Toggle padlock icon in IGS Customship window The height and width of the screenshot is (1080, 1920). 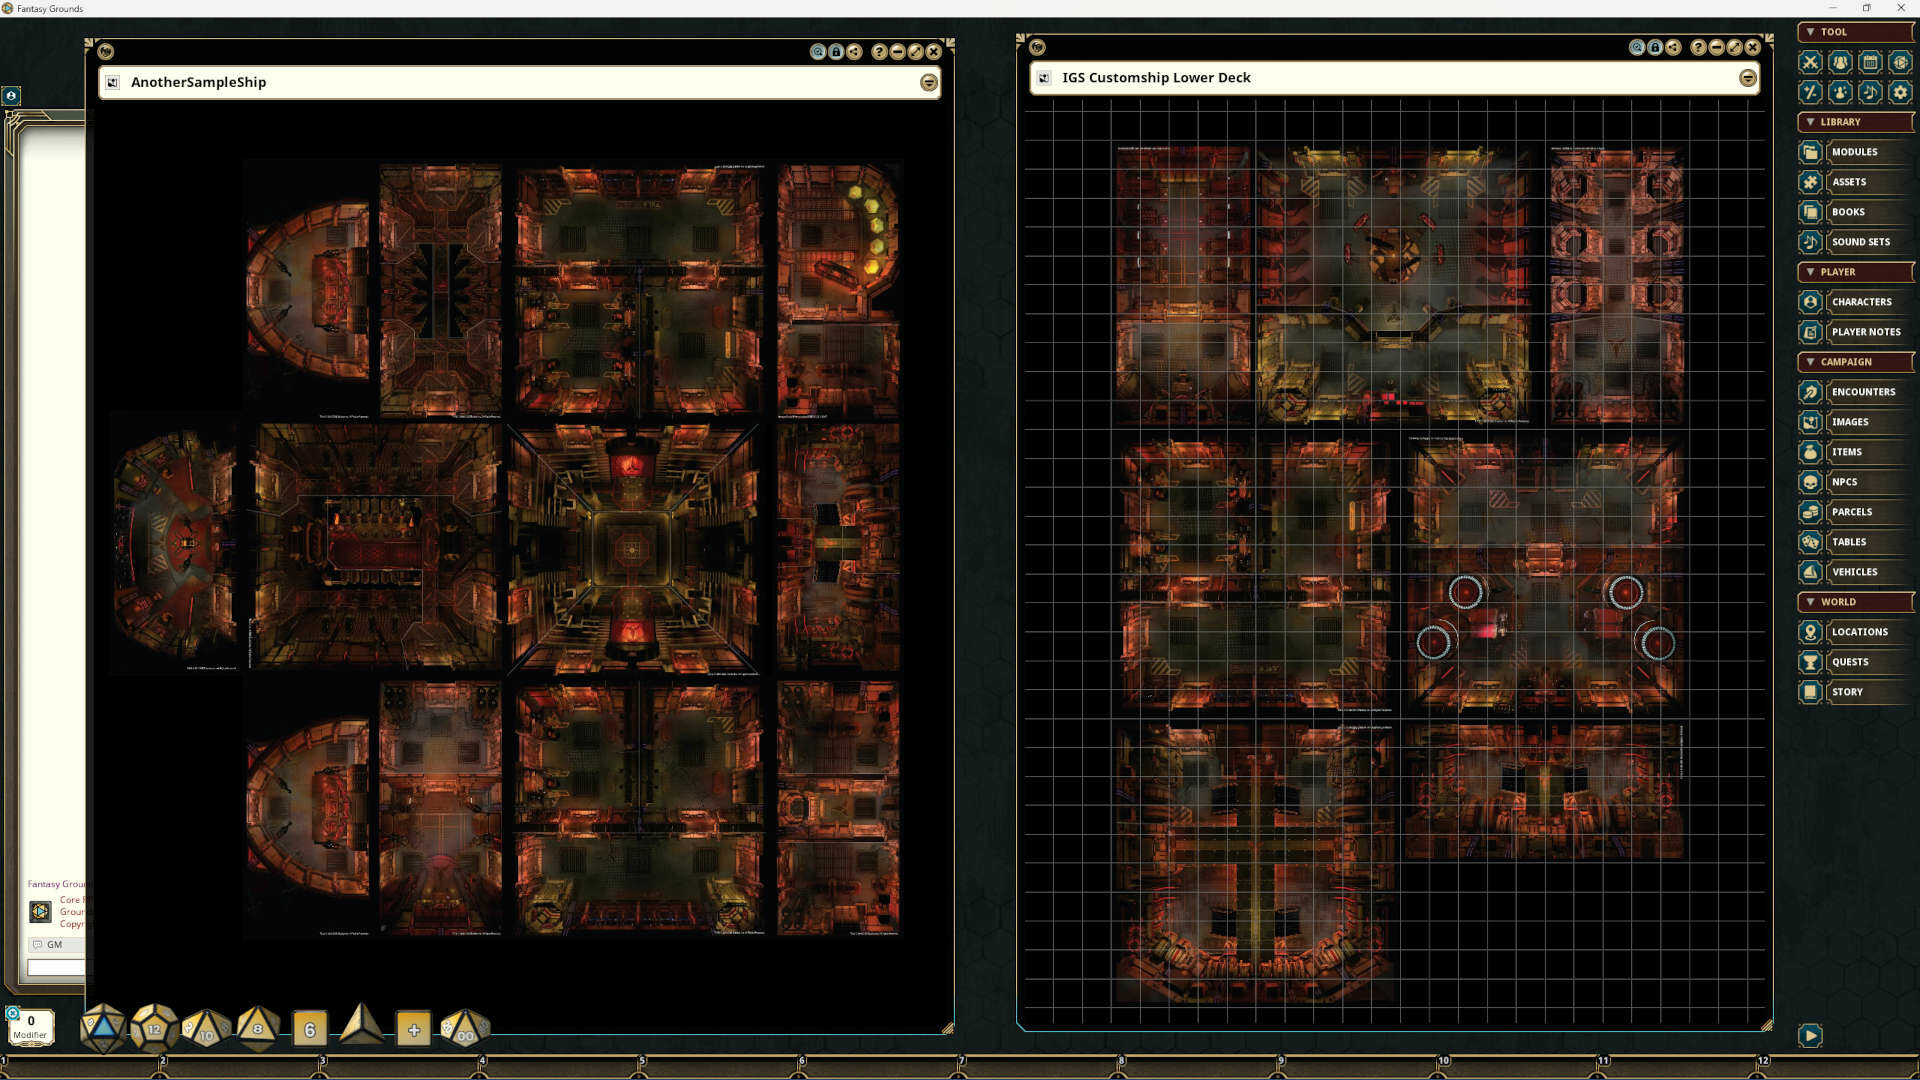click(1655, 47)
